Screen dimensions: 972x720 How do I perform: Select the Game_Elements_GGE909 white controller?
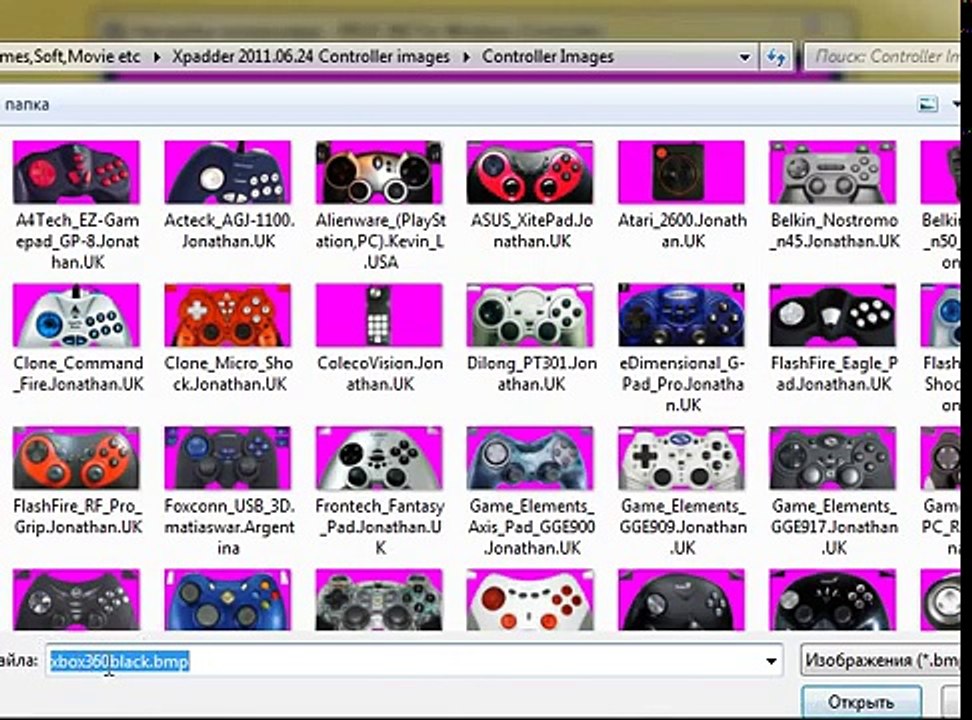point(681,458)
